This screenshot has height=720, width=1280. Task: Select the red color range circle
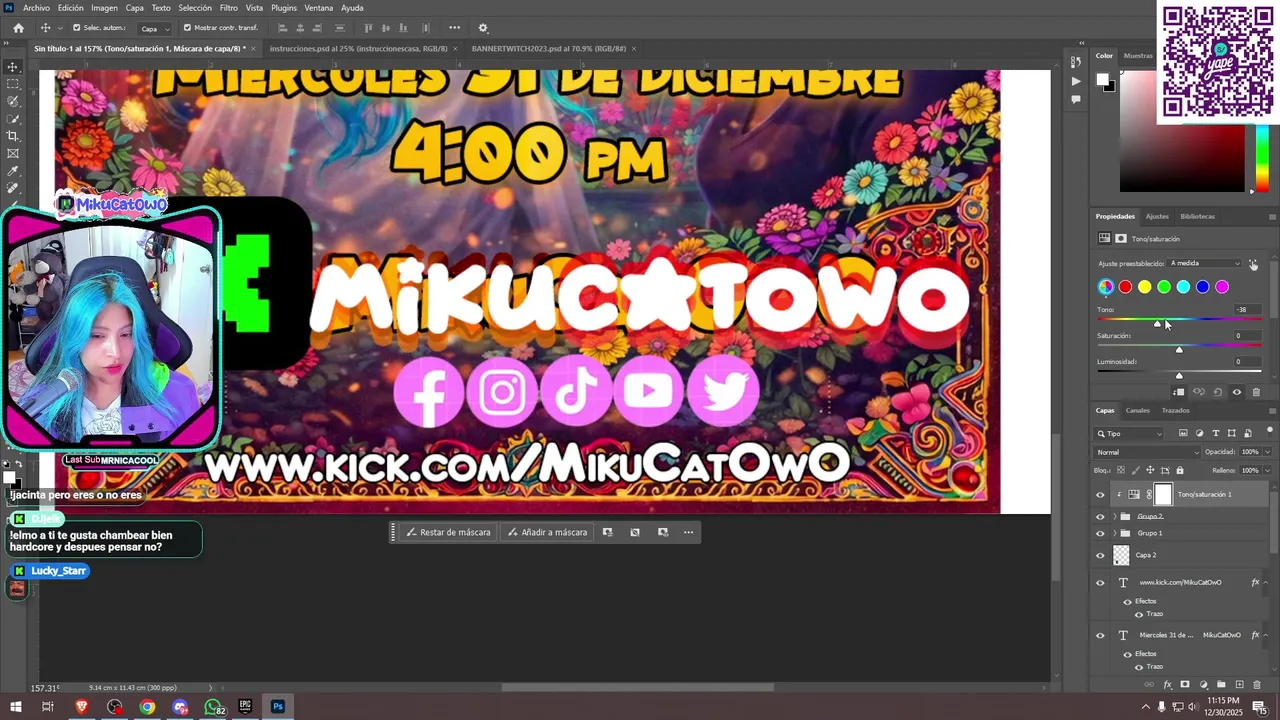tap(1125, 287)
